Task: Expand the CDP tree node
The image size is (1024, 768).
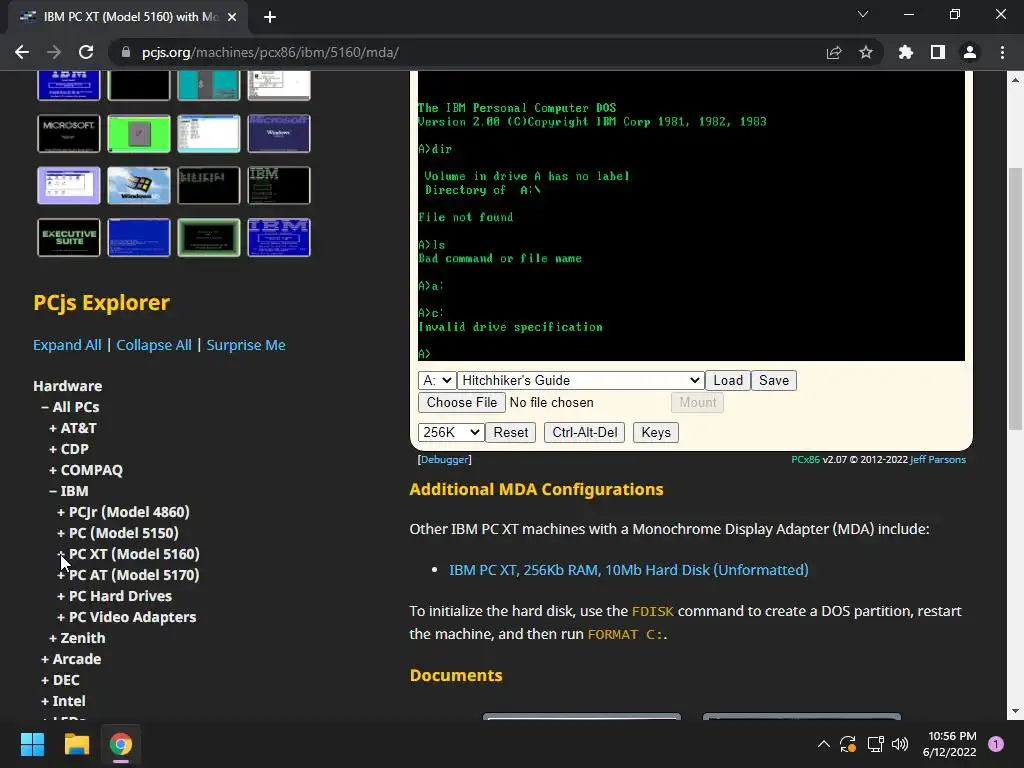Action: [x=53, y=449]
